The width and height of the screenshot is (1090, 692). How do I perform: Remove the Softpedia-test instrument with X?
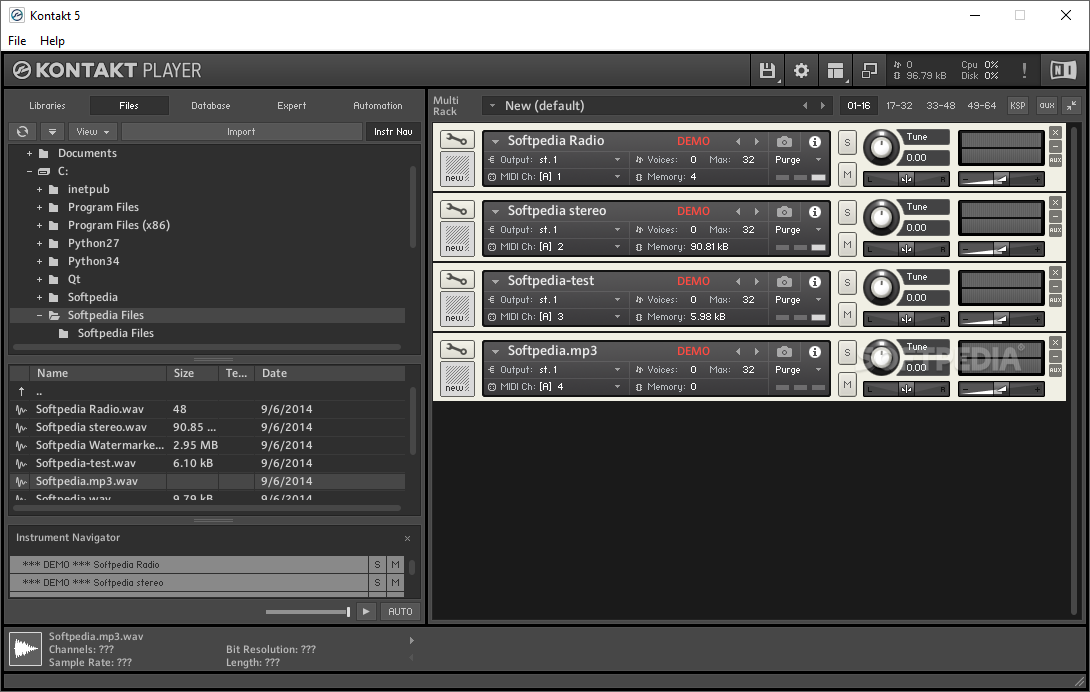tap(1055, 273)
